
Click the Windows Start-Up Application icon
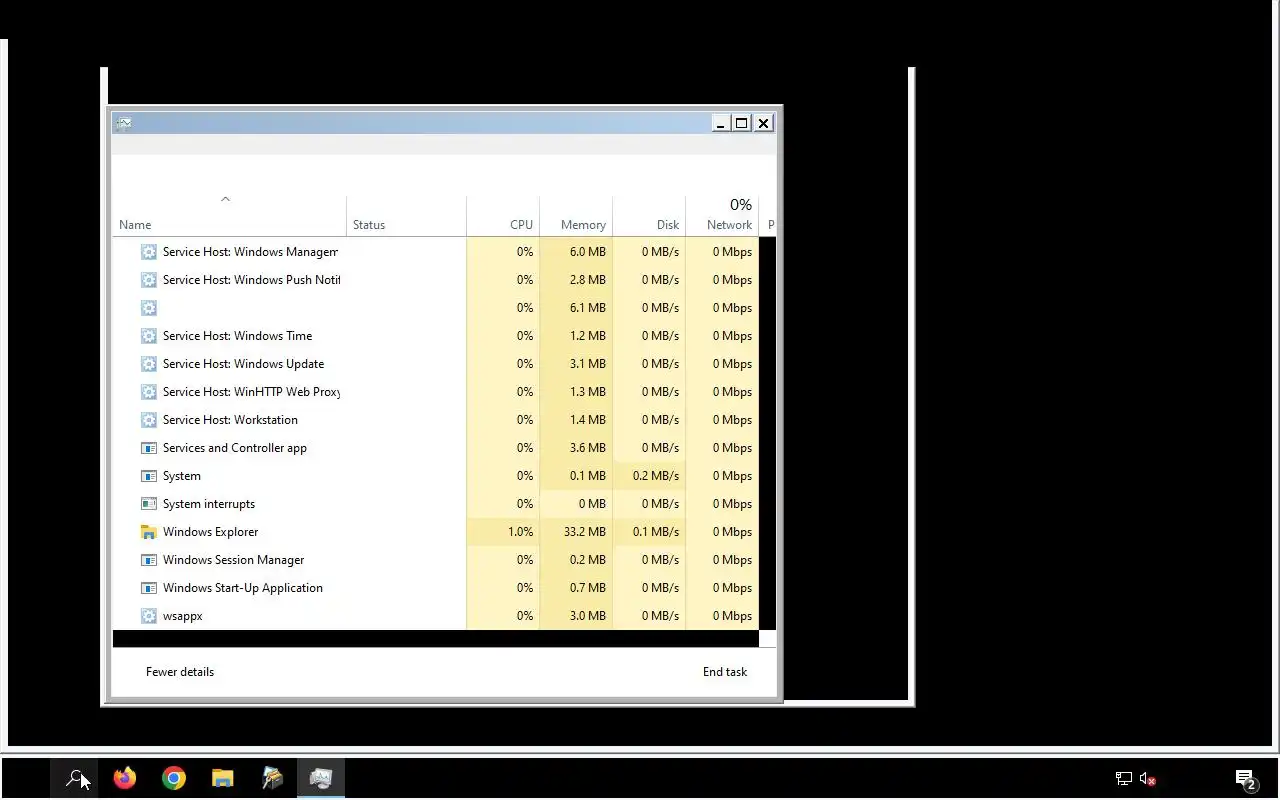click(149, 588)
